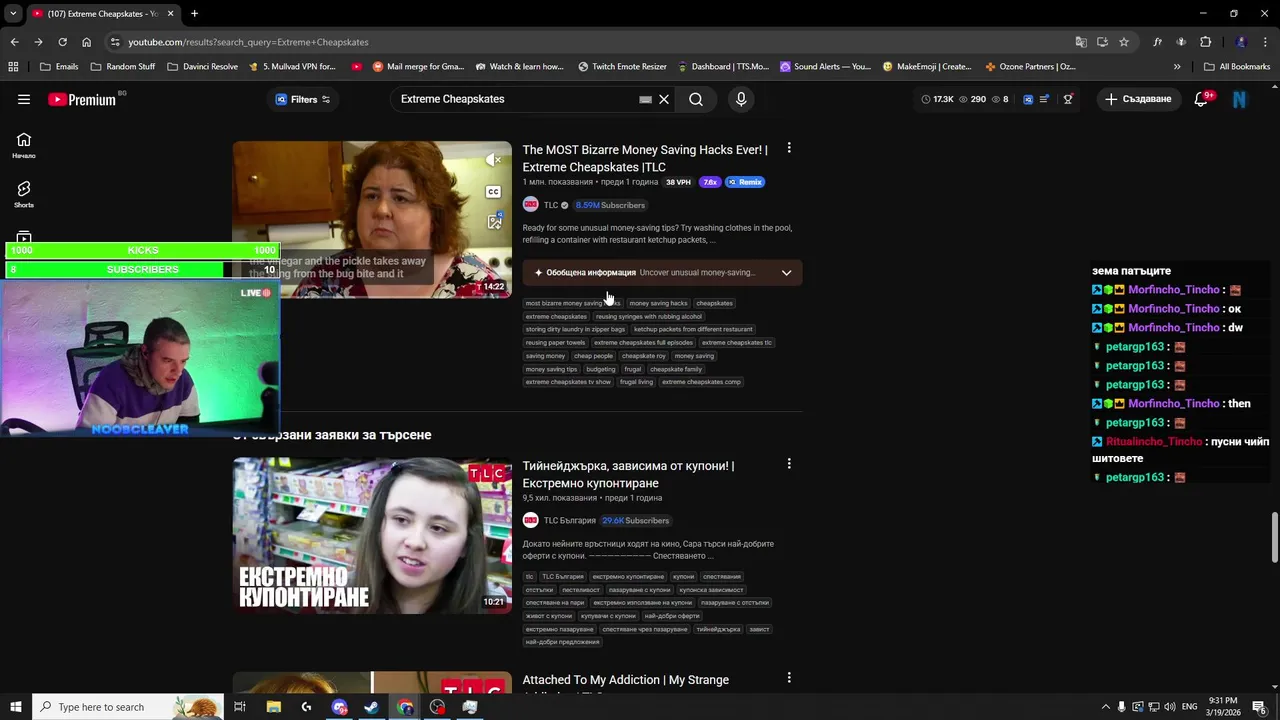Open volume control in system tray
The height and width of the screenshot is (720, 1280).
pos(1169,707)
